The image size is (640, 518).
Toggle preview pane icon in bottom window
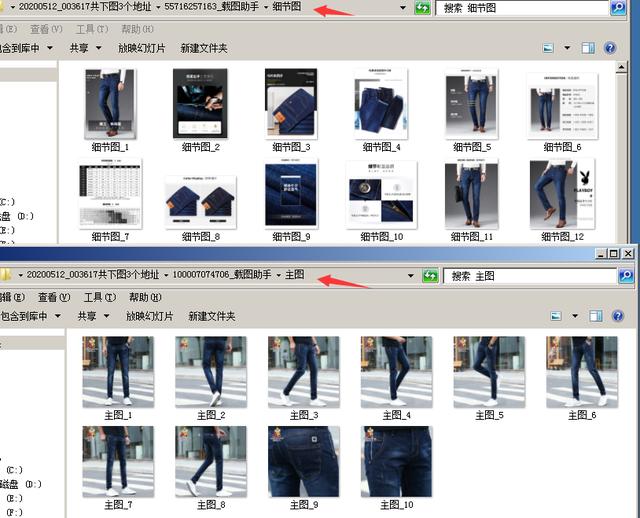pos(596,316)
